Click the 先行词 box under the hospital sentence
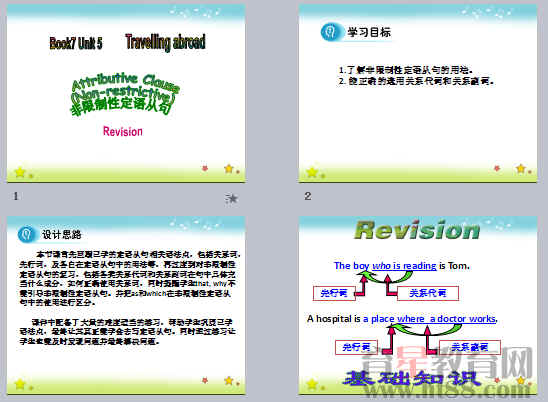The image size is (548, 402). (356, 347)
